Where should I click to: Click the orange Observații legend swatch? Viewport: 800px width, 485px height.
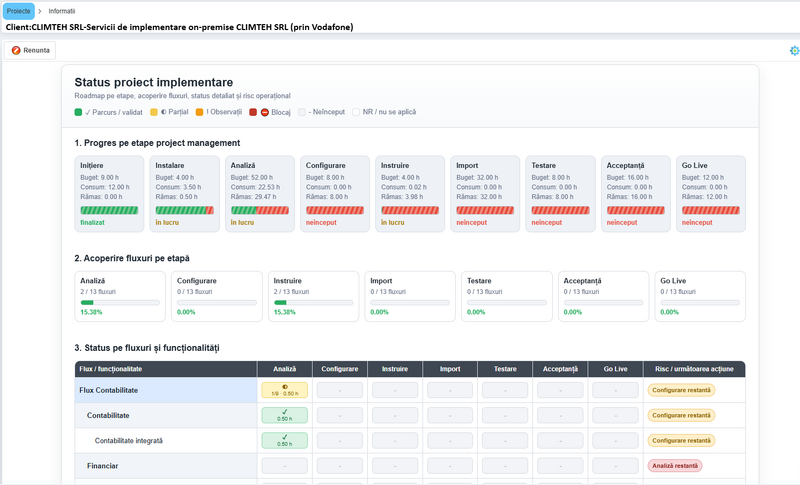tap(199, 112)
